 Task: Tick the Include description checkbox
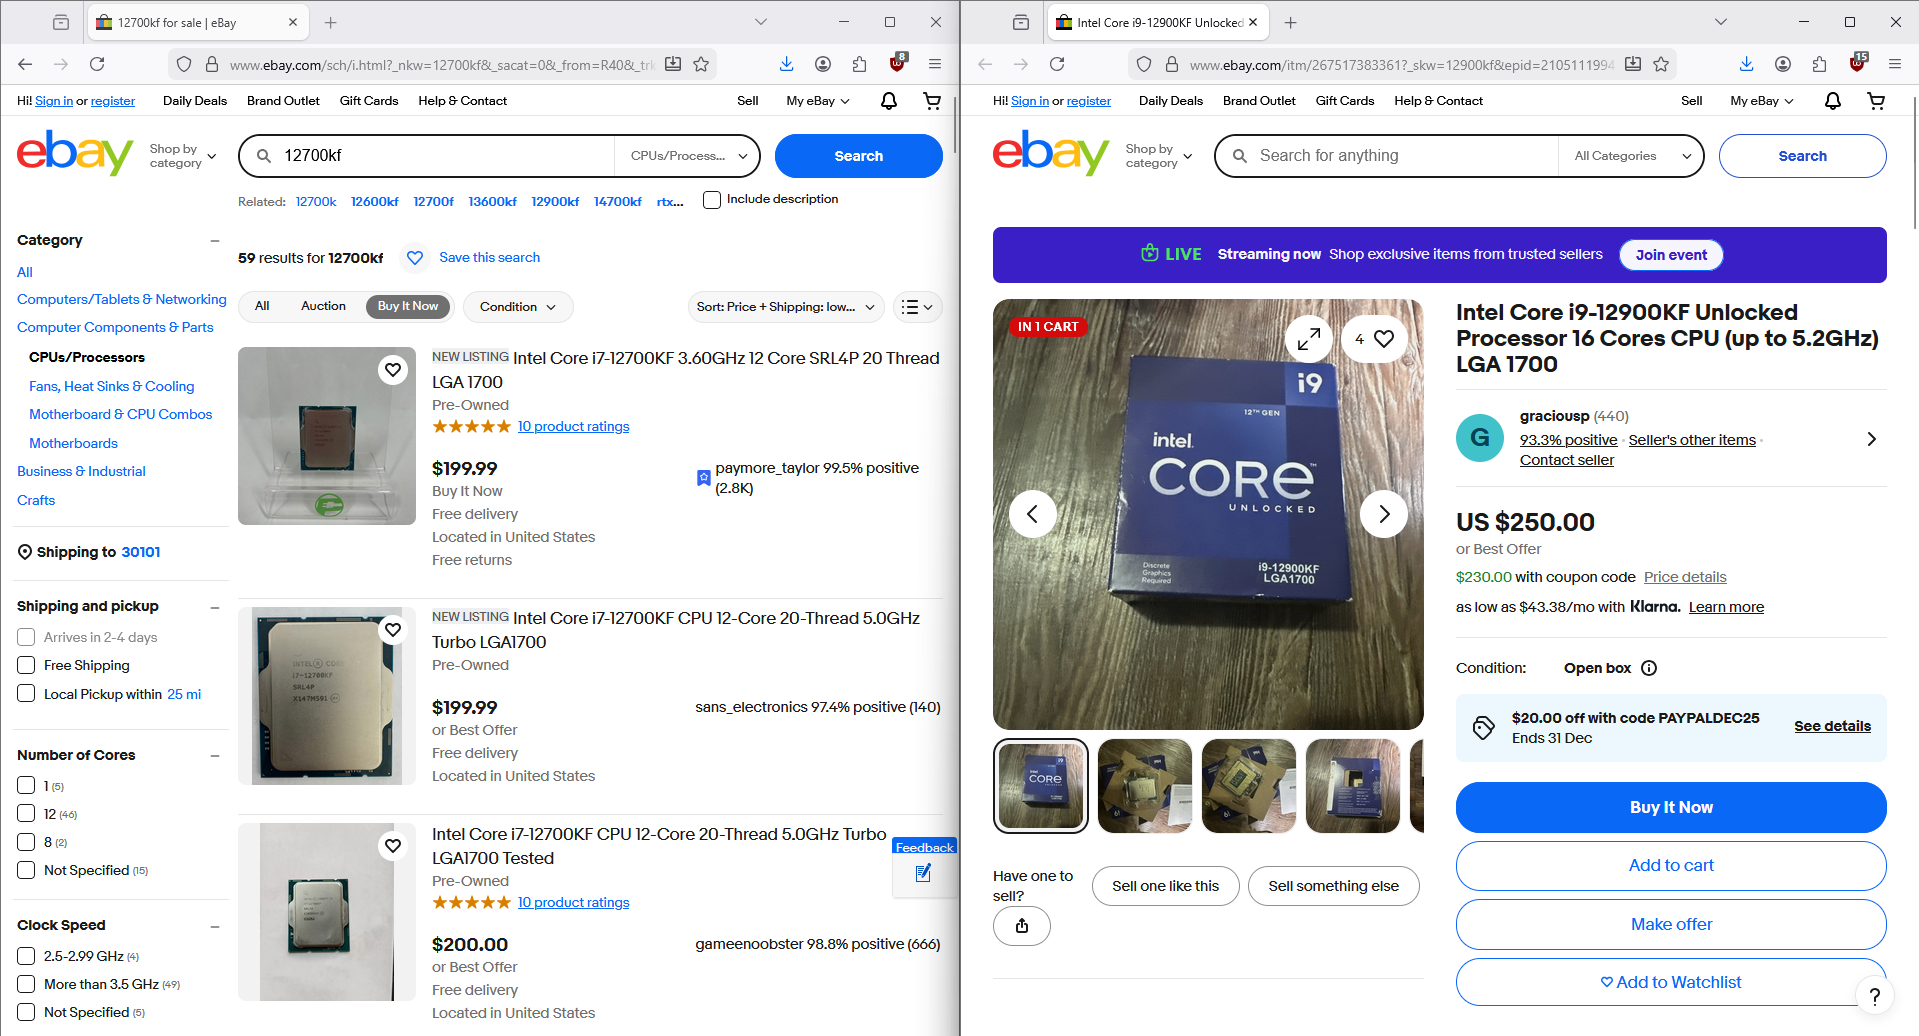[x=712, y=200]
